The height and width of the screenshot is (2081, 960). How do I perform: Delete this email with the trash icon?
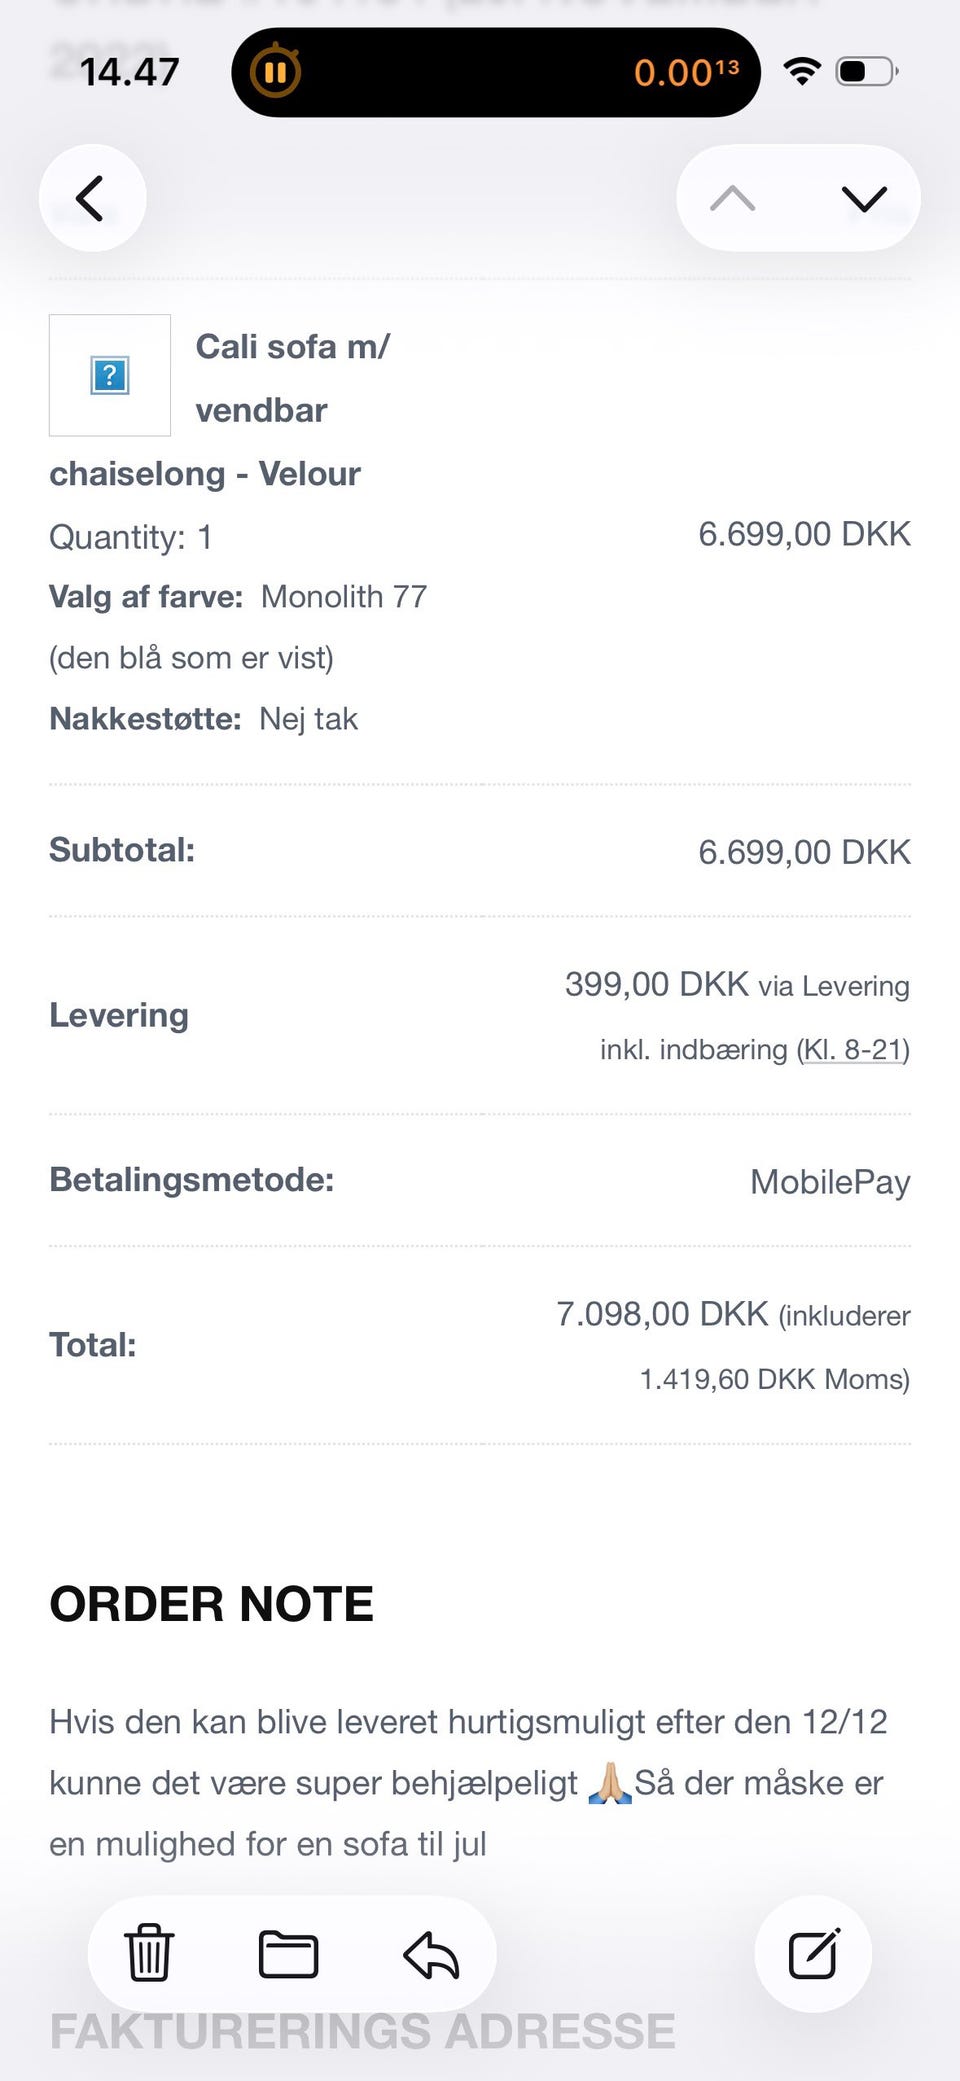[149, 1953]
